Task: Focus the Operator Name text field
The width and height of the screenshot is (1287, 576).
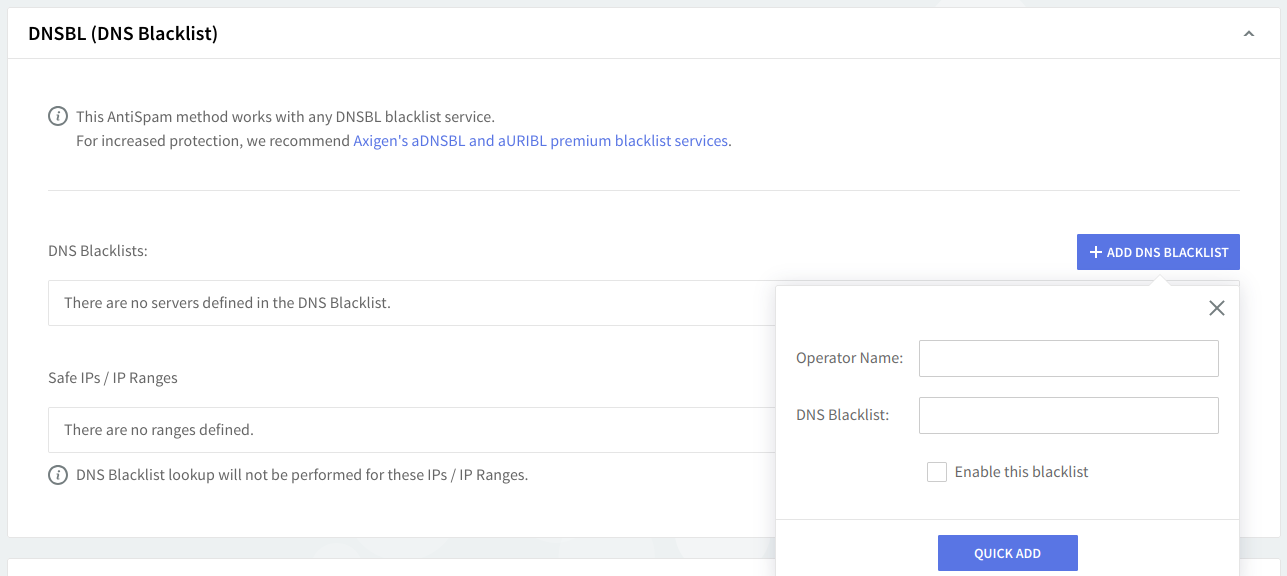Action: point(1068,358)
